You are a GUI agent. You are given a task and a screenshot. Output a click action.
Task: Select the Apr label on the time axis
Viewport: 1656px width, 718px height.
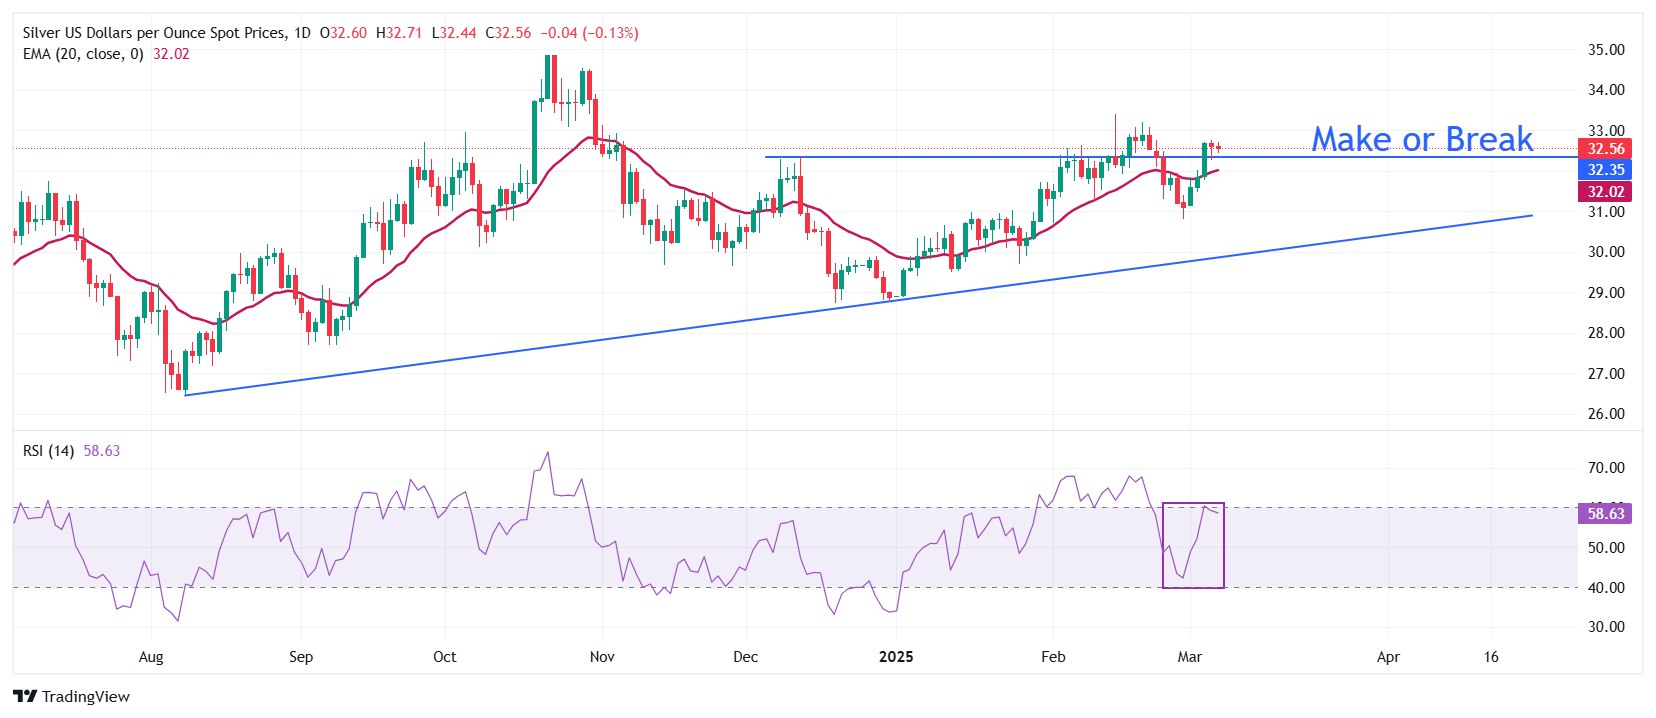coord(1387,657)
